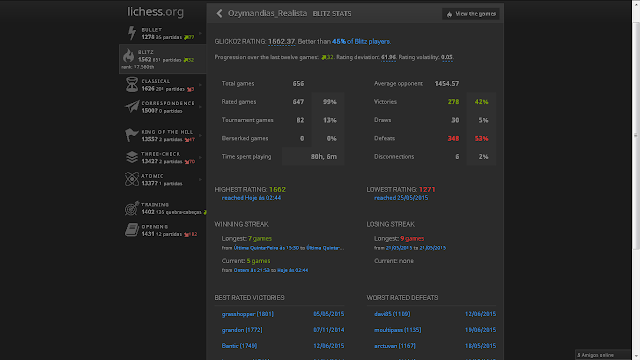Click the Total games value 656
Screen dimensions: 640x360
[x=298, y=84]
